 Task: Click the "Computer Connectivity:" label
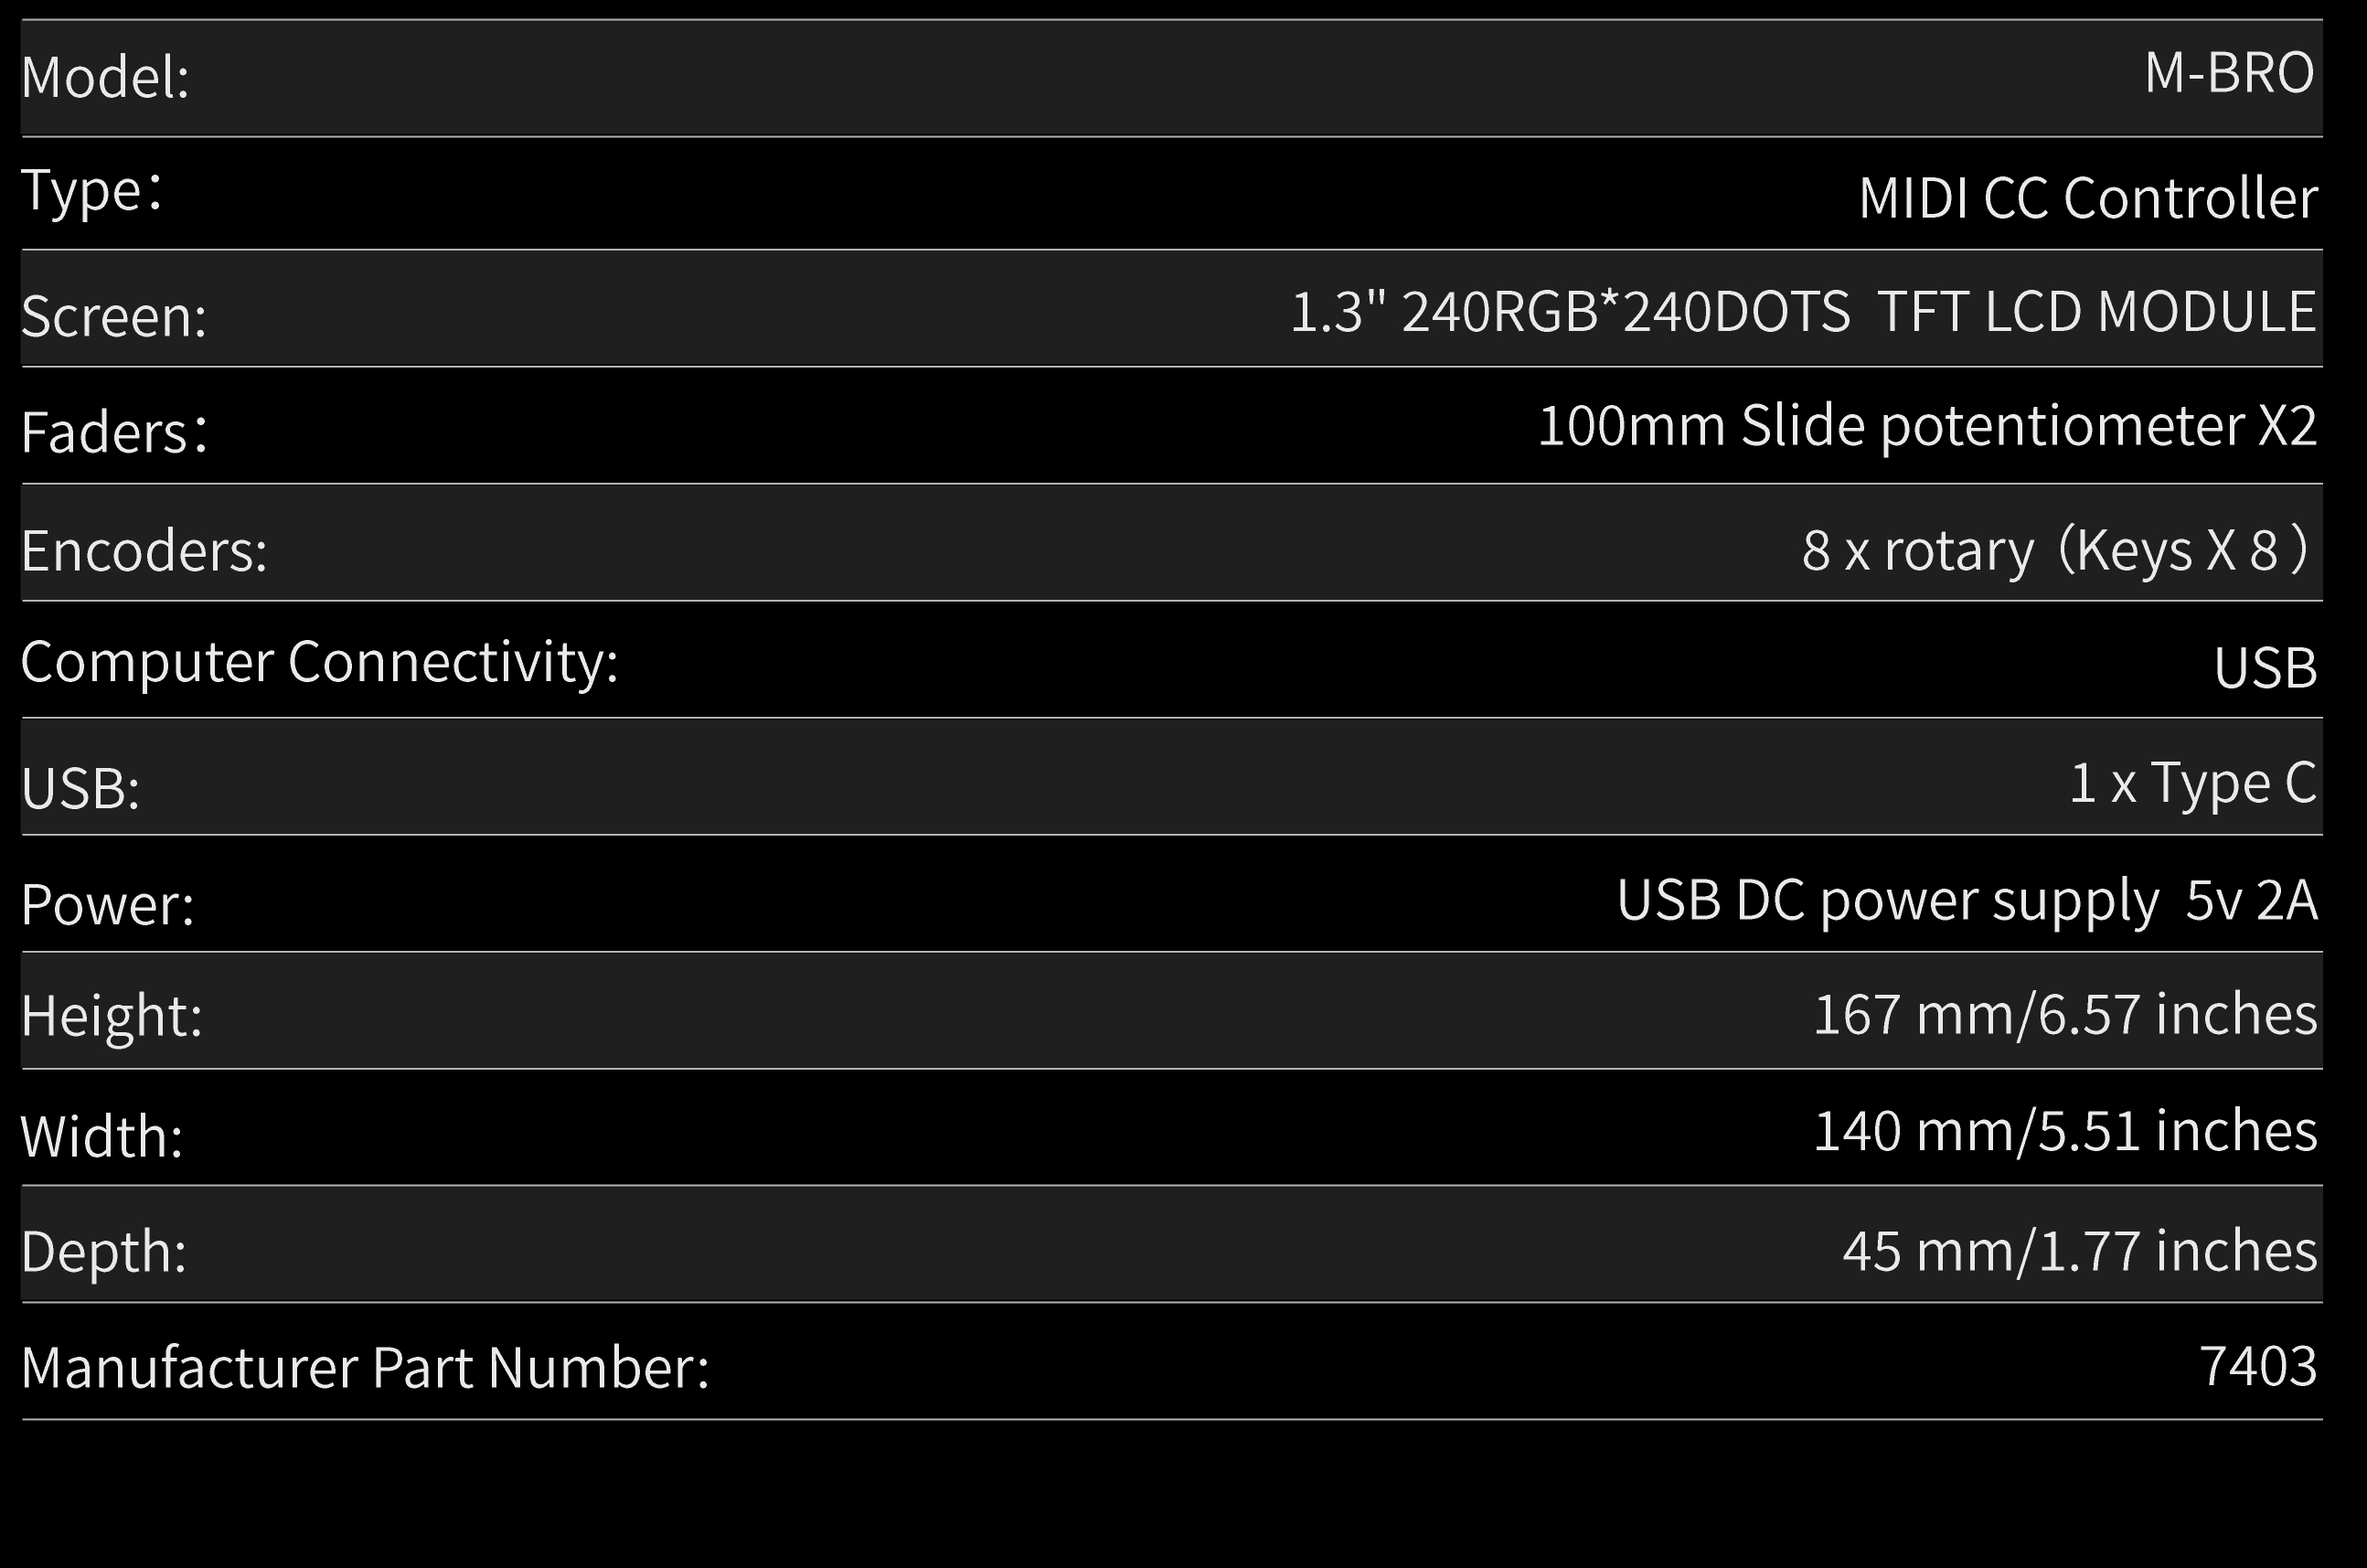pos(319,661)
